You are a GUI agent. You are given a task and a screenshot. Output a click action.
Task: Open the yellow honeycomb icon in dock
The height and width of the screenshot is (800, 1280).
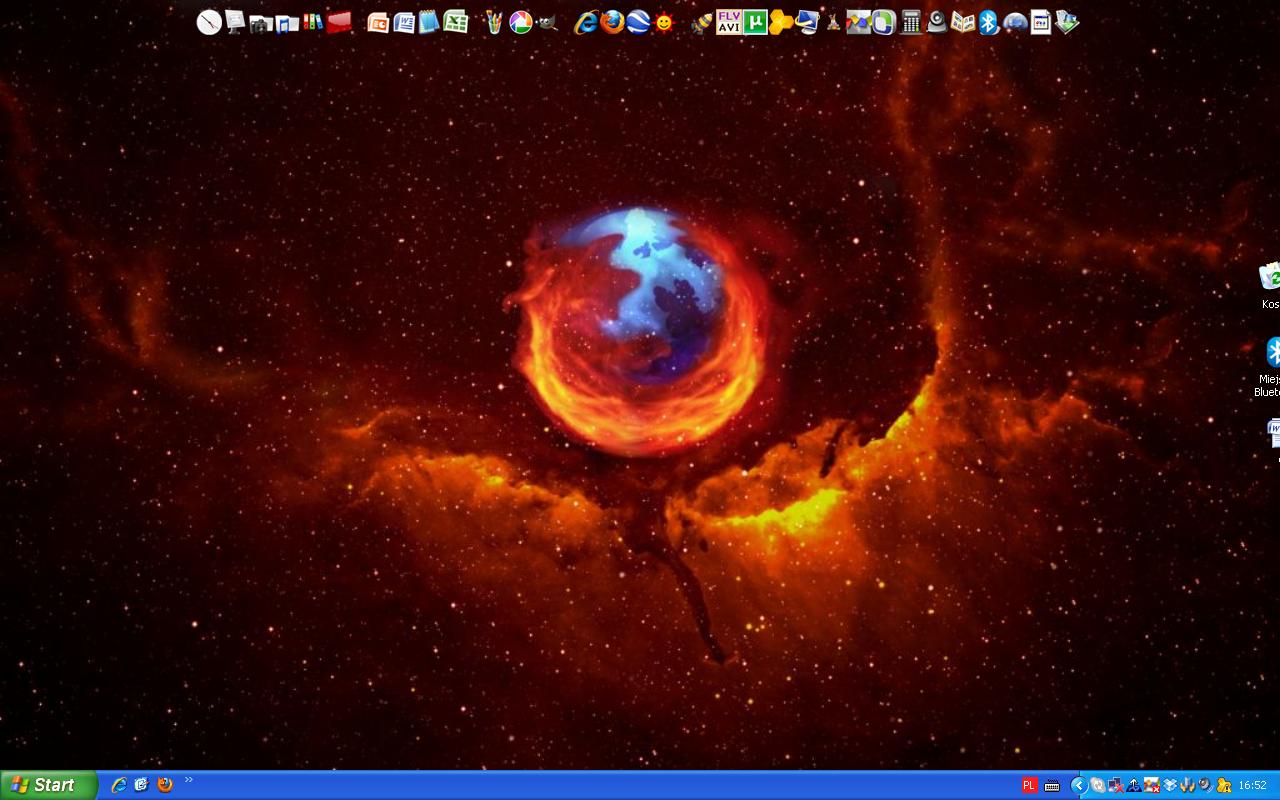click(781, 22)
